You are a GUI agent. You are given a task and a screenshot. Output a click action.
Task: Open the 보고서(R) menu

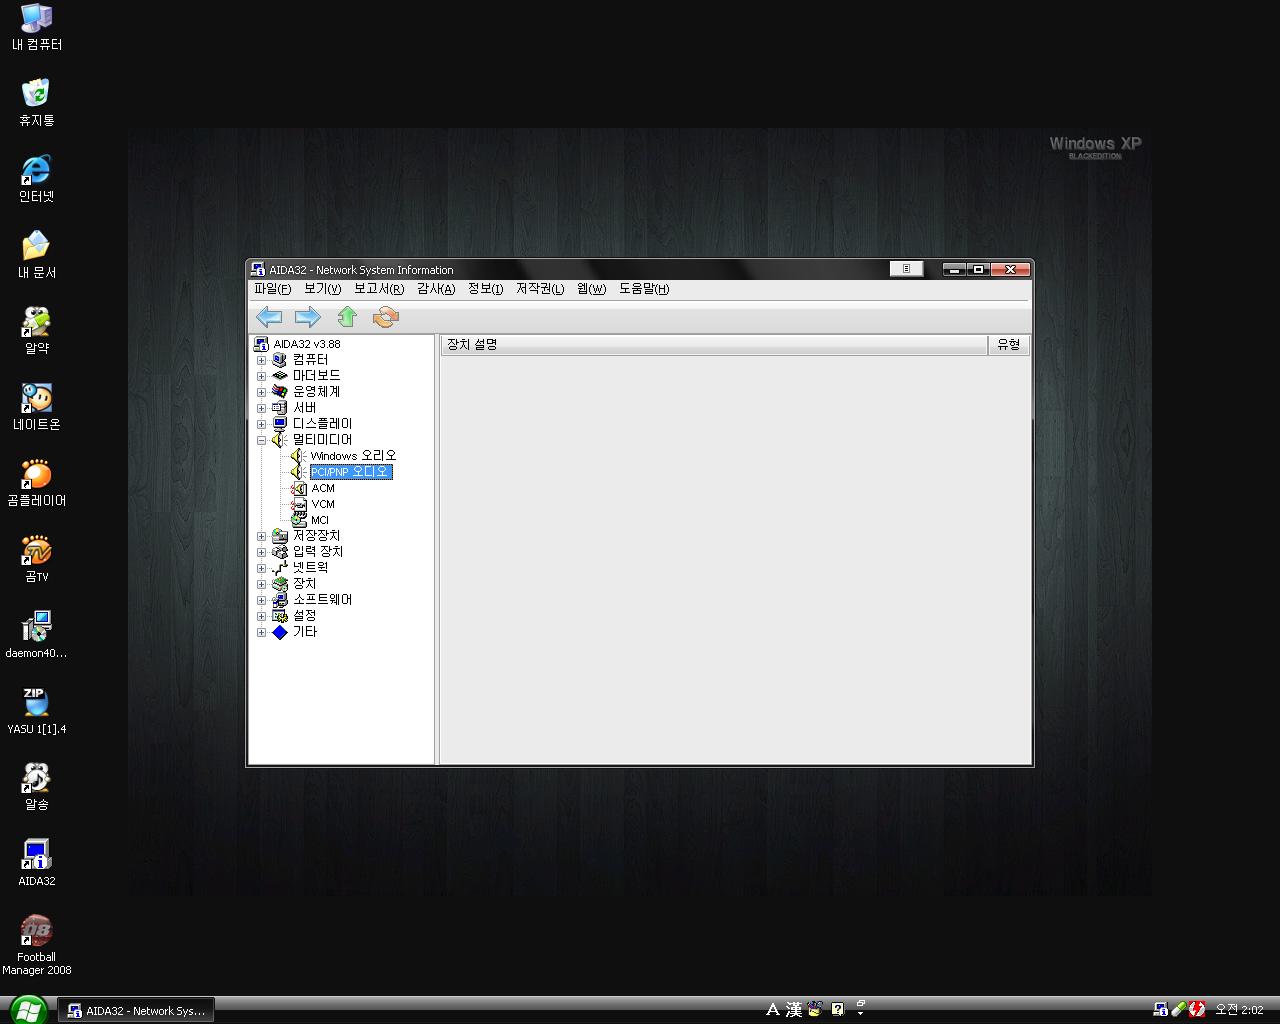(x=379, y=289)
